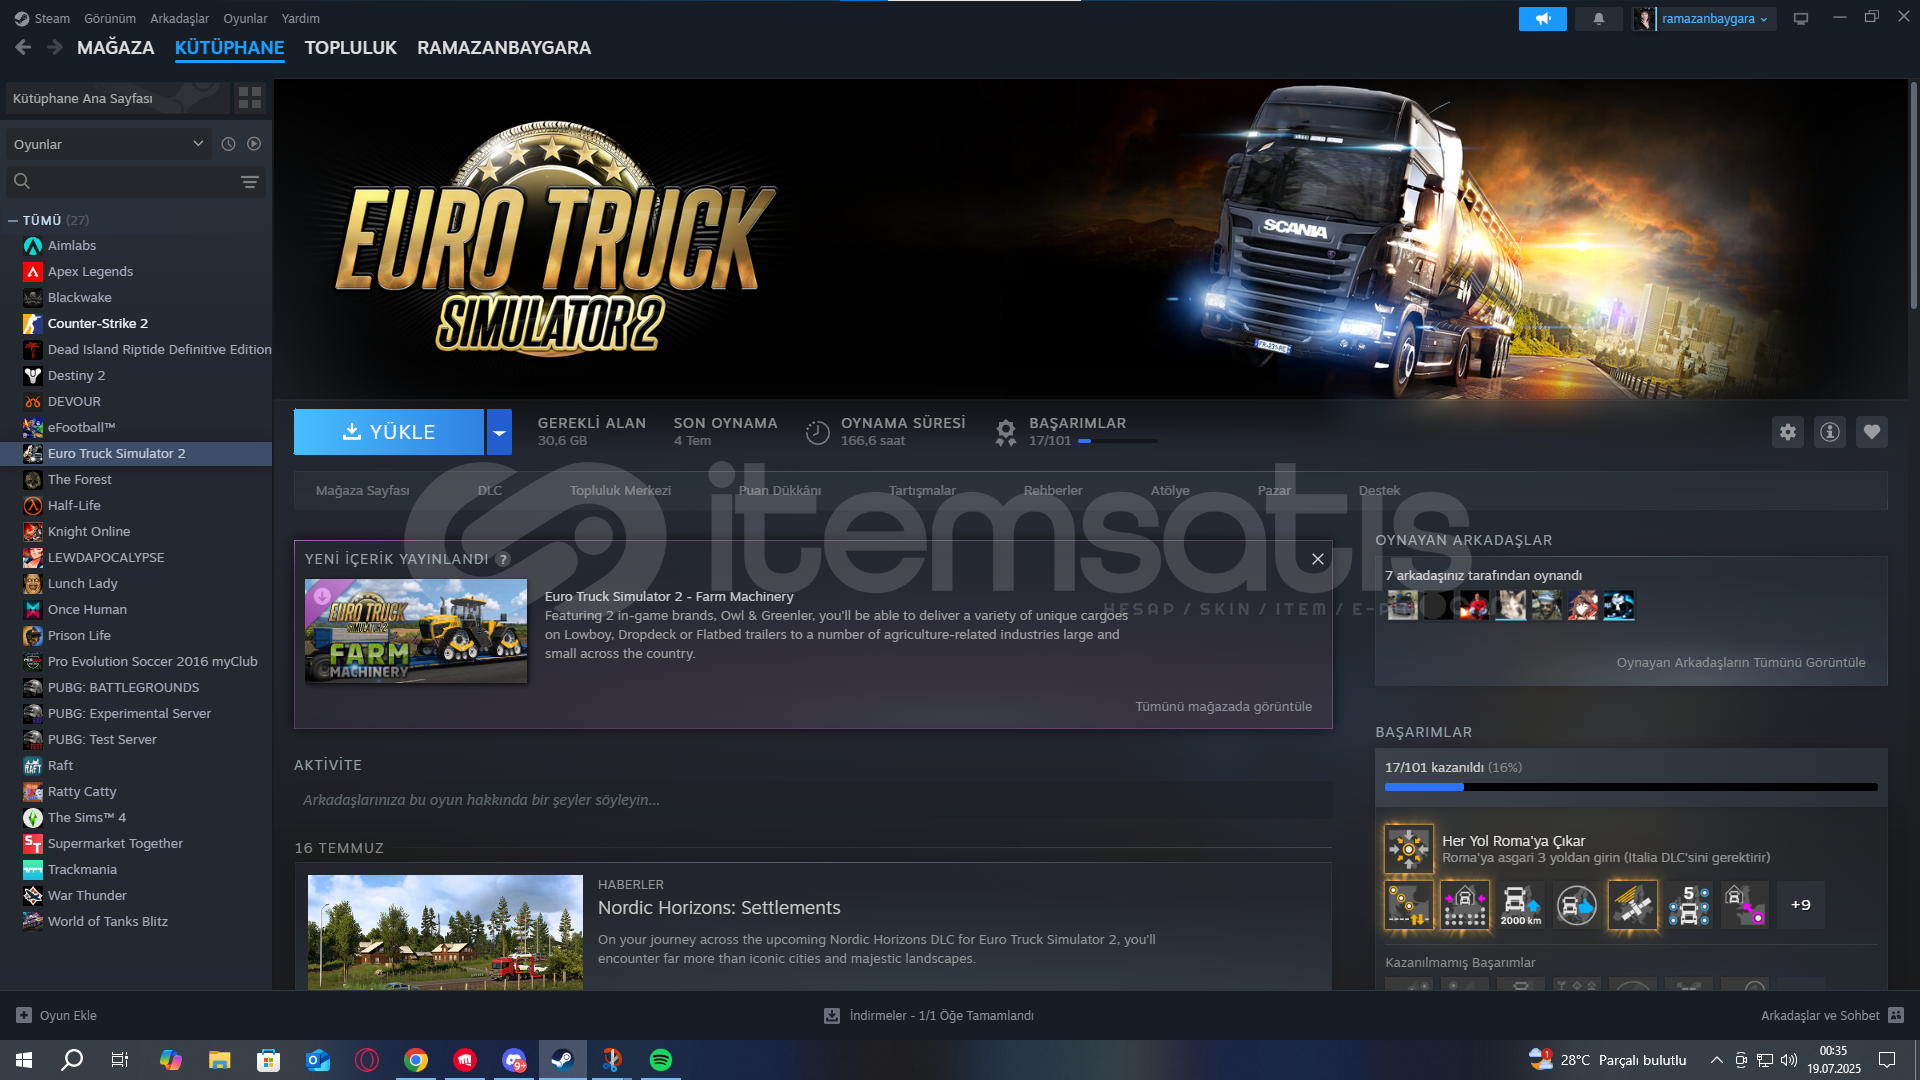Open game settings gear icon
This screenshot has width=1920, height=1080.
pyautogui.click(x=1788, y=432)
